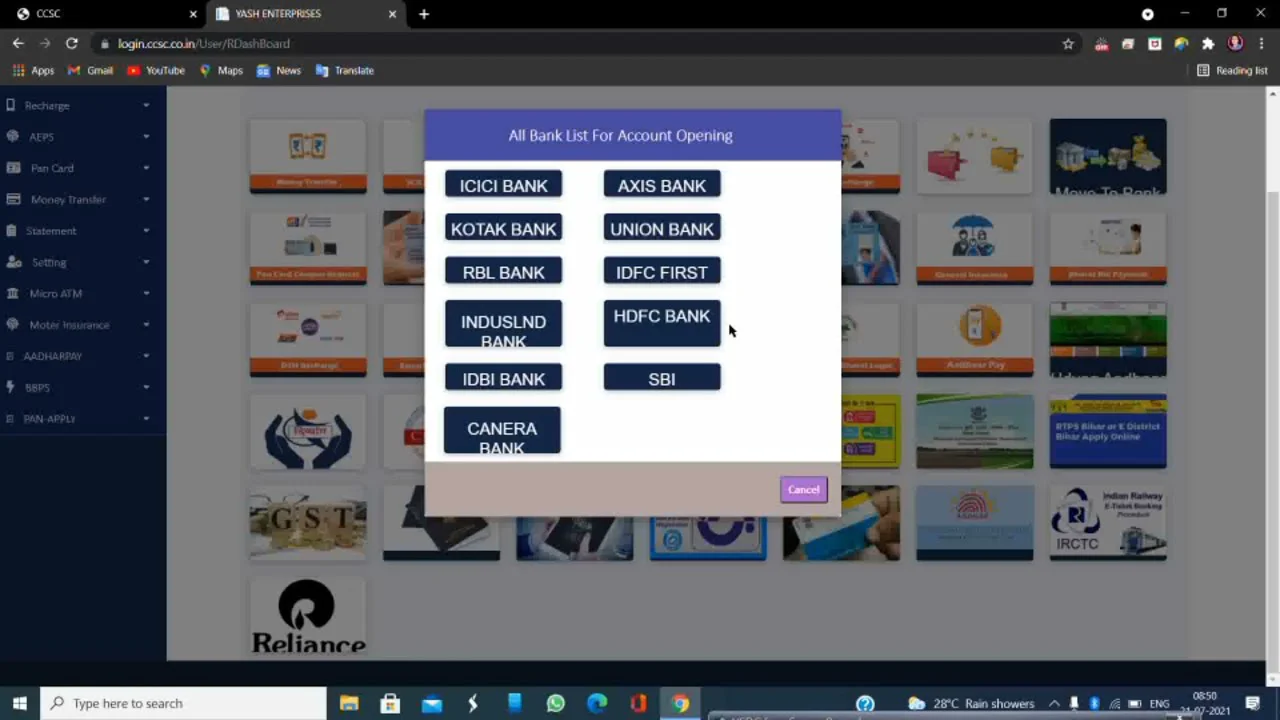Open the Windows Start menu
Screen dimensions: 1280x720
[x=19, y=703]
